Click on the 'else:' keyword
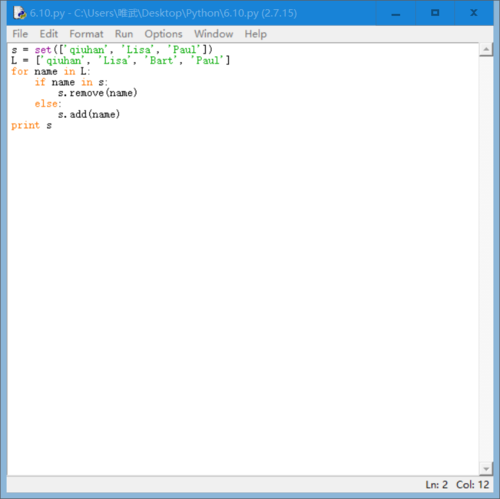This screenshot has width=500, height=499. (x=48, y=104)
